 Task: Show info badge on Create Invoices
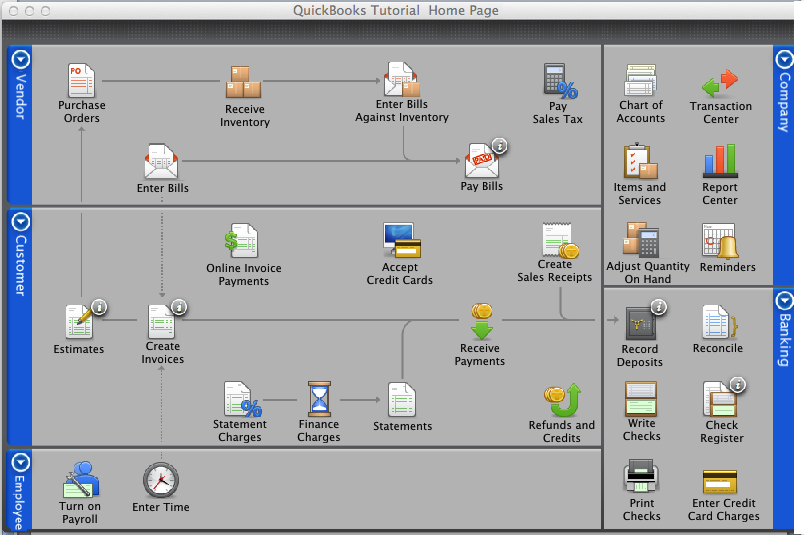pos(179,307)
